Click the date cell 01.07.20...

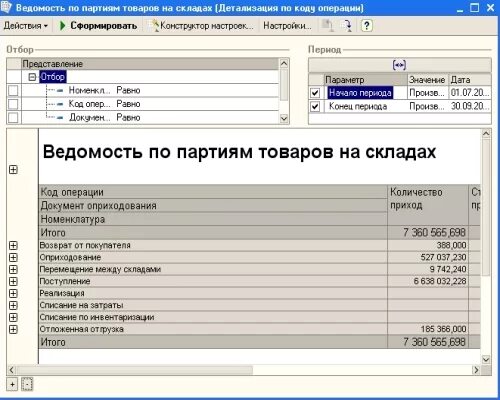(470, 93)
